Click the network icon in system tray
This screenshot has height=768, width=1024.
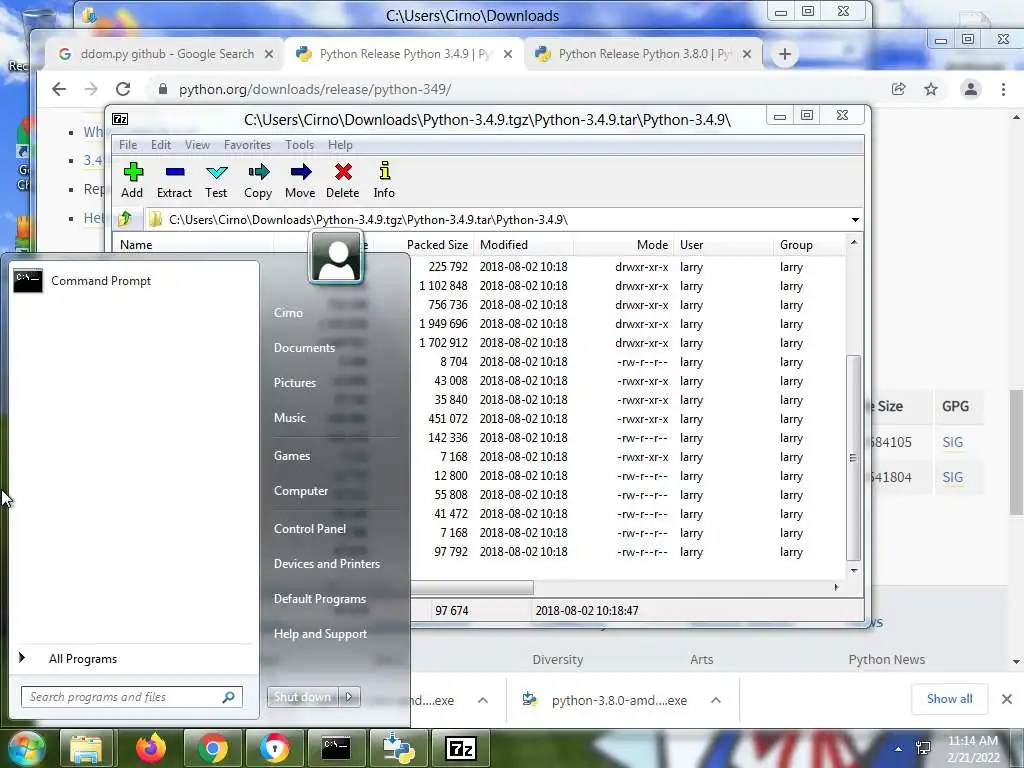tap(923, 748)
